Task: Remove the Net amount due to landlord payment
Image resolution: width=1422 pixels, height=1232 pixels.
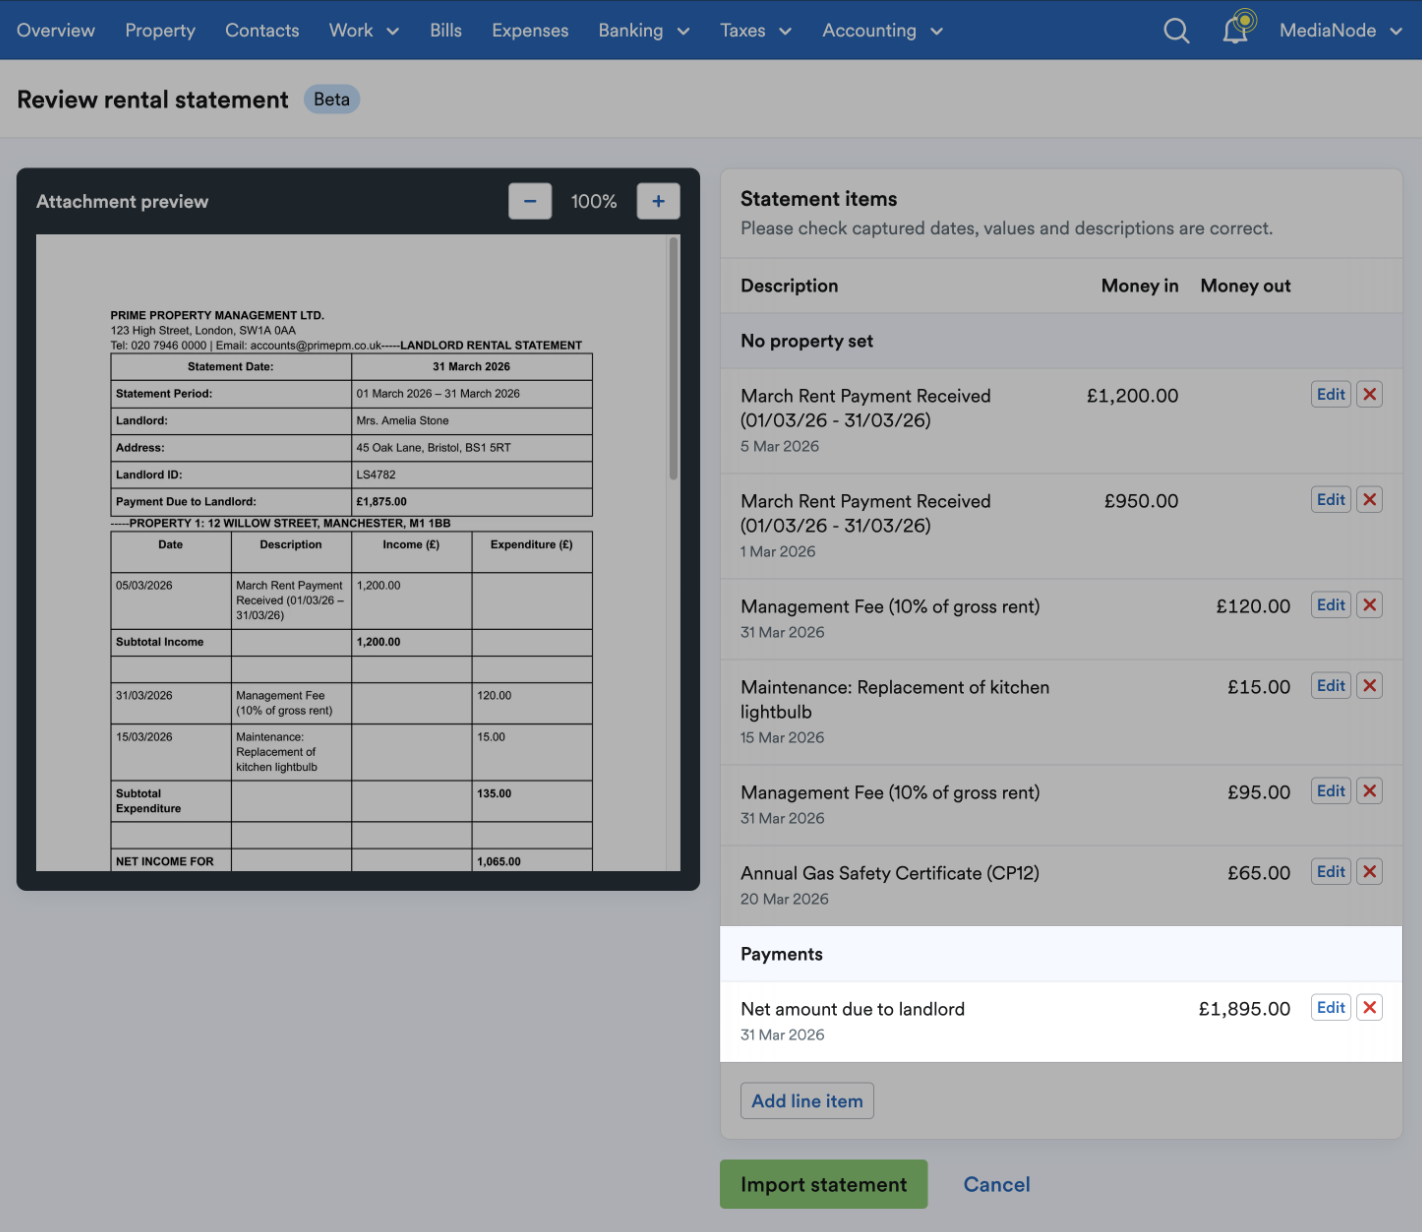Action: [1370, 1007]
